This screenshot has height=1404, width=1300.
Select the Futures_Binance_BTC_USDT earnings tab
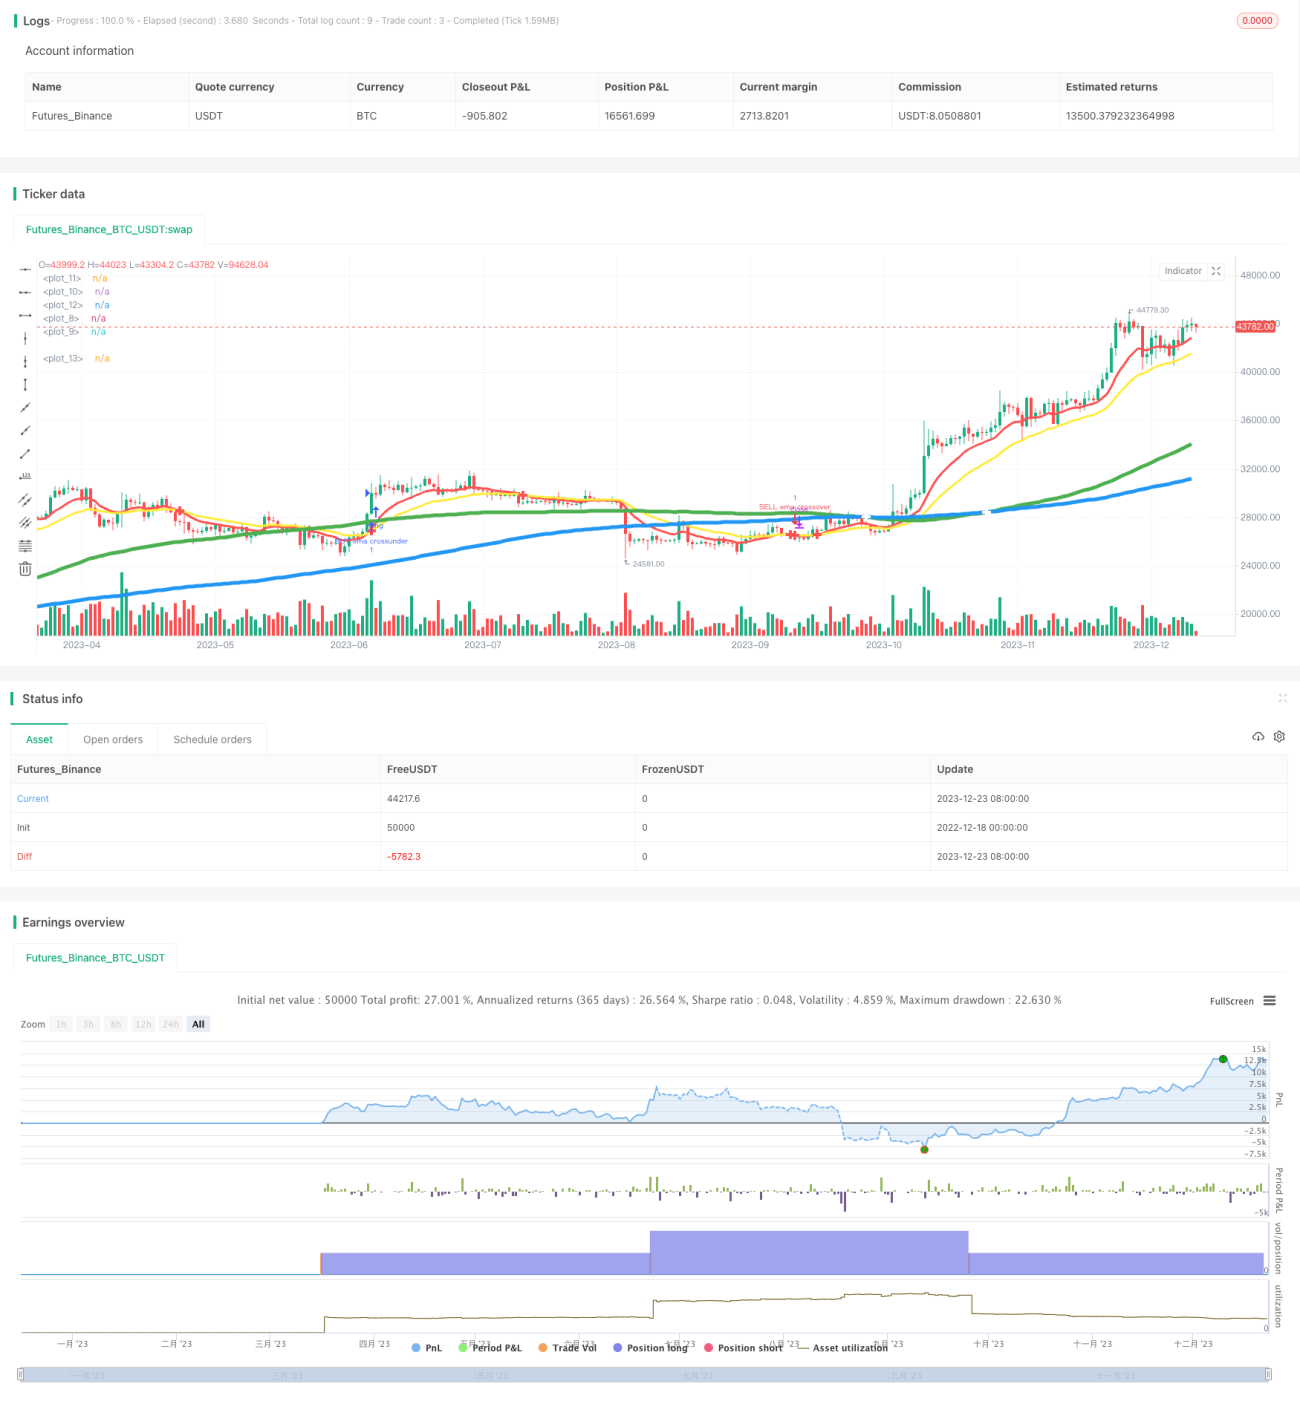point(95,958)
